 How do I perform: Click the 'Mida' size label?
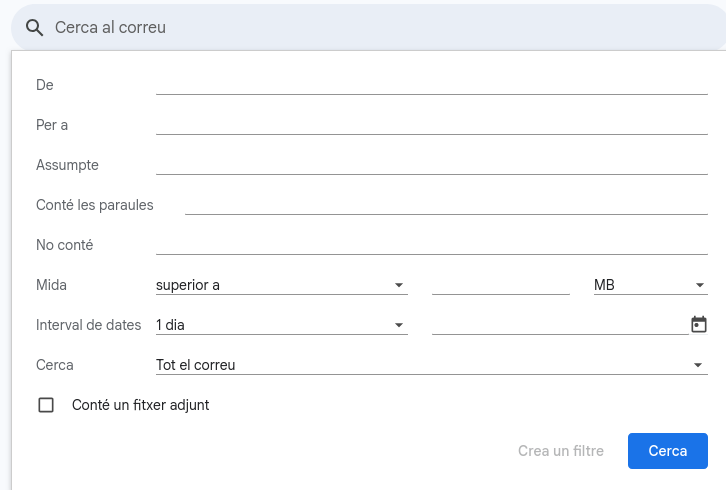(51, 285)
